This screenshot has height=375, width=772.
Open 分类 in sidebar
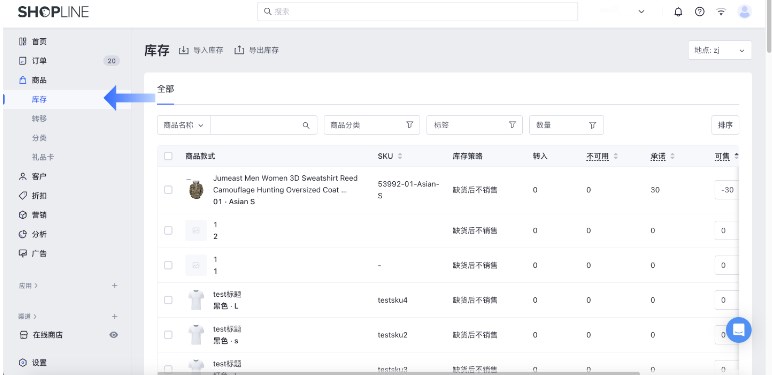click(39, 138)
